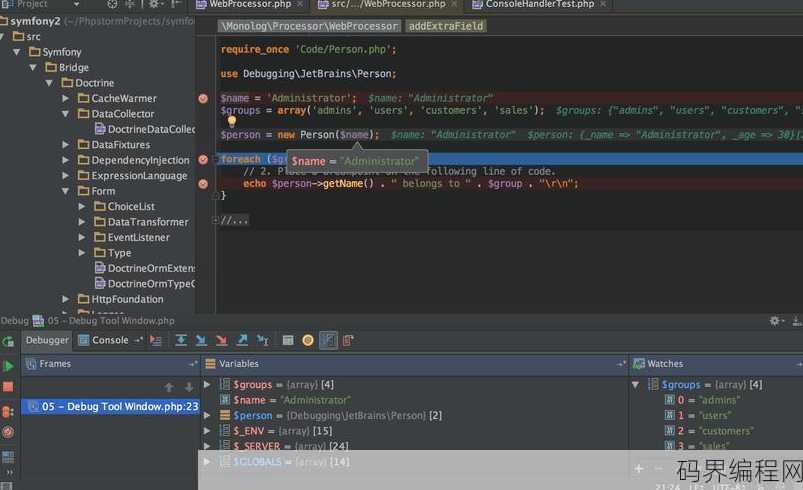Screen dimensions: 803x490
Task: Click \Monolog\Processor\WebProcessor breadcrumb
Action: [x=309, y=26]
